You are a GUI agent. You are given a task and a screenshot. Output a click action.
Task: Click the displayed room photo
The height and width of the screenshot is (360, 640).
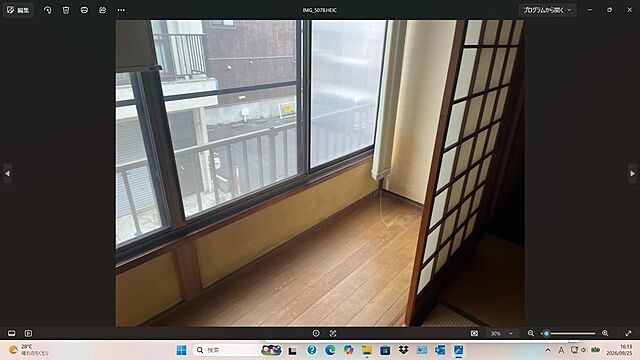(320, 173)
